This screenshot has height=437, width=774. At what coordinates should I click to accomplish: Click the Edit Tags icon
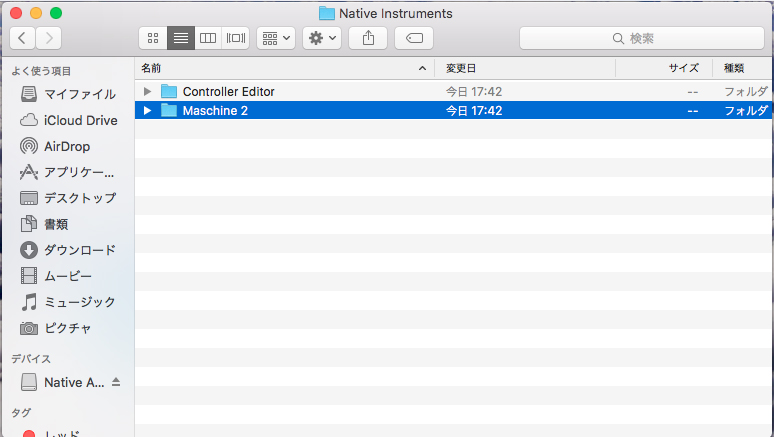pos(414,38)
